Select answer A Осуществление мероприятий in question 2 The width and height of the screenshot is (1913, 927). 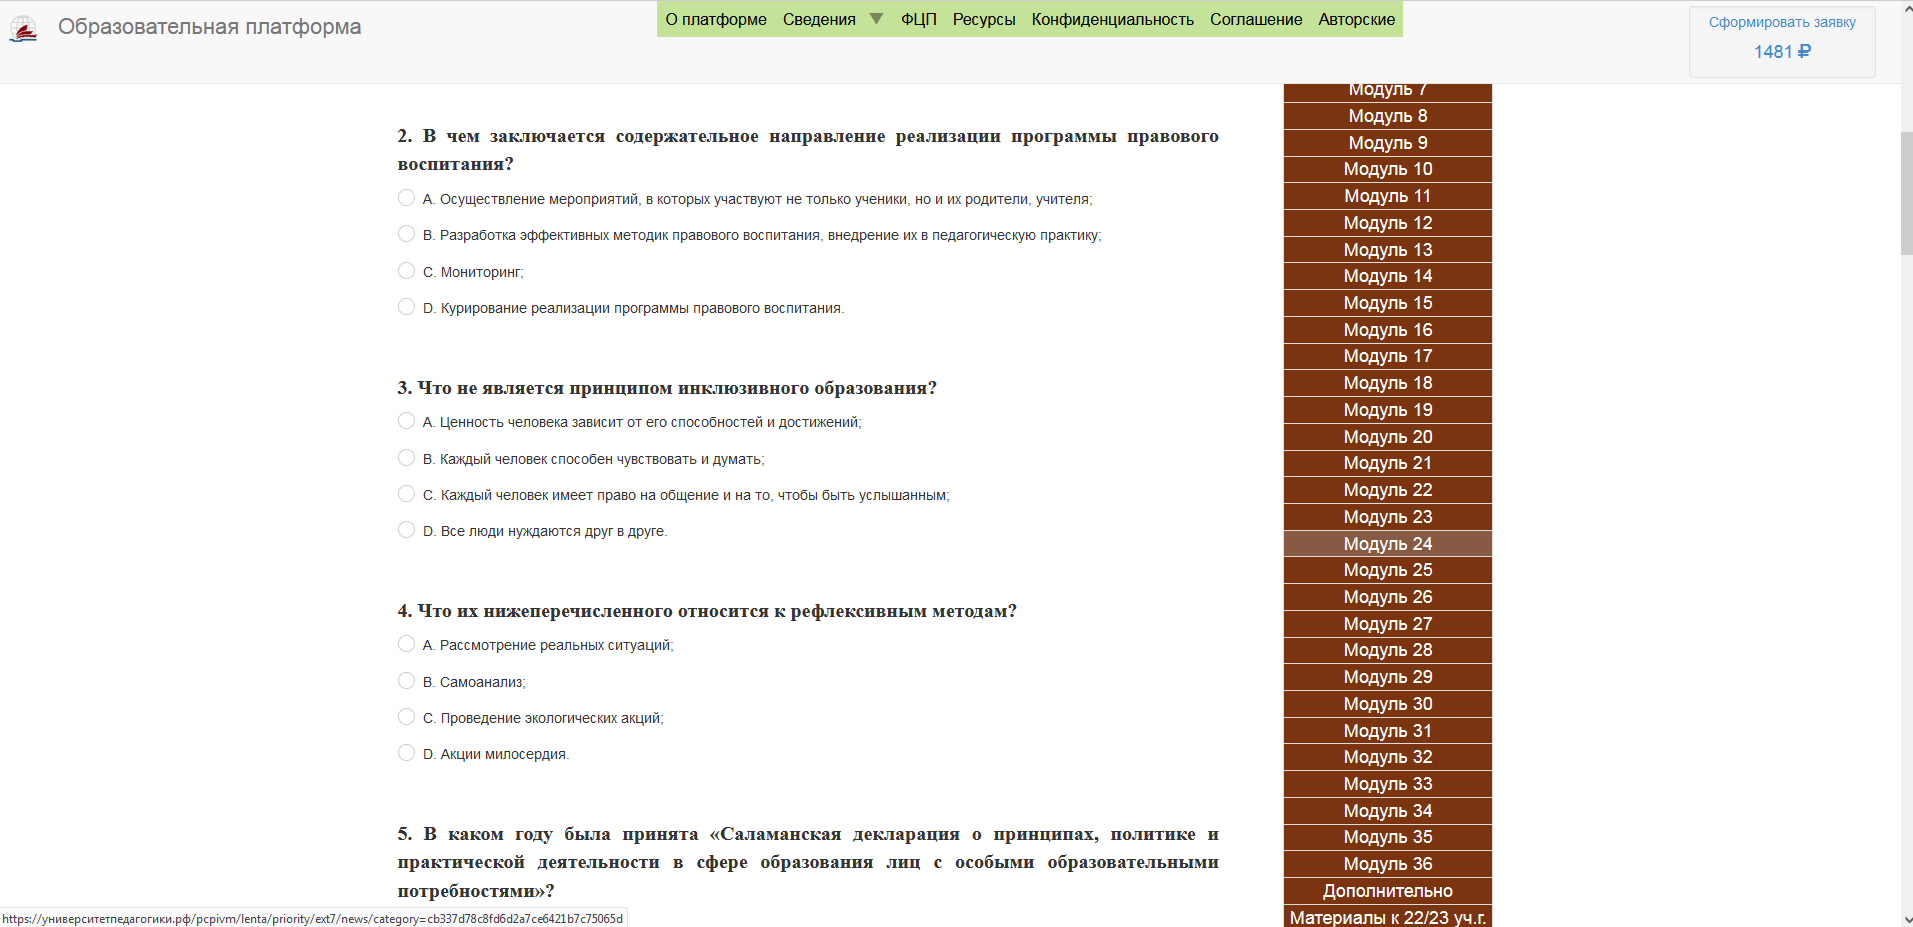coord(406,198)
